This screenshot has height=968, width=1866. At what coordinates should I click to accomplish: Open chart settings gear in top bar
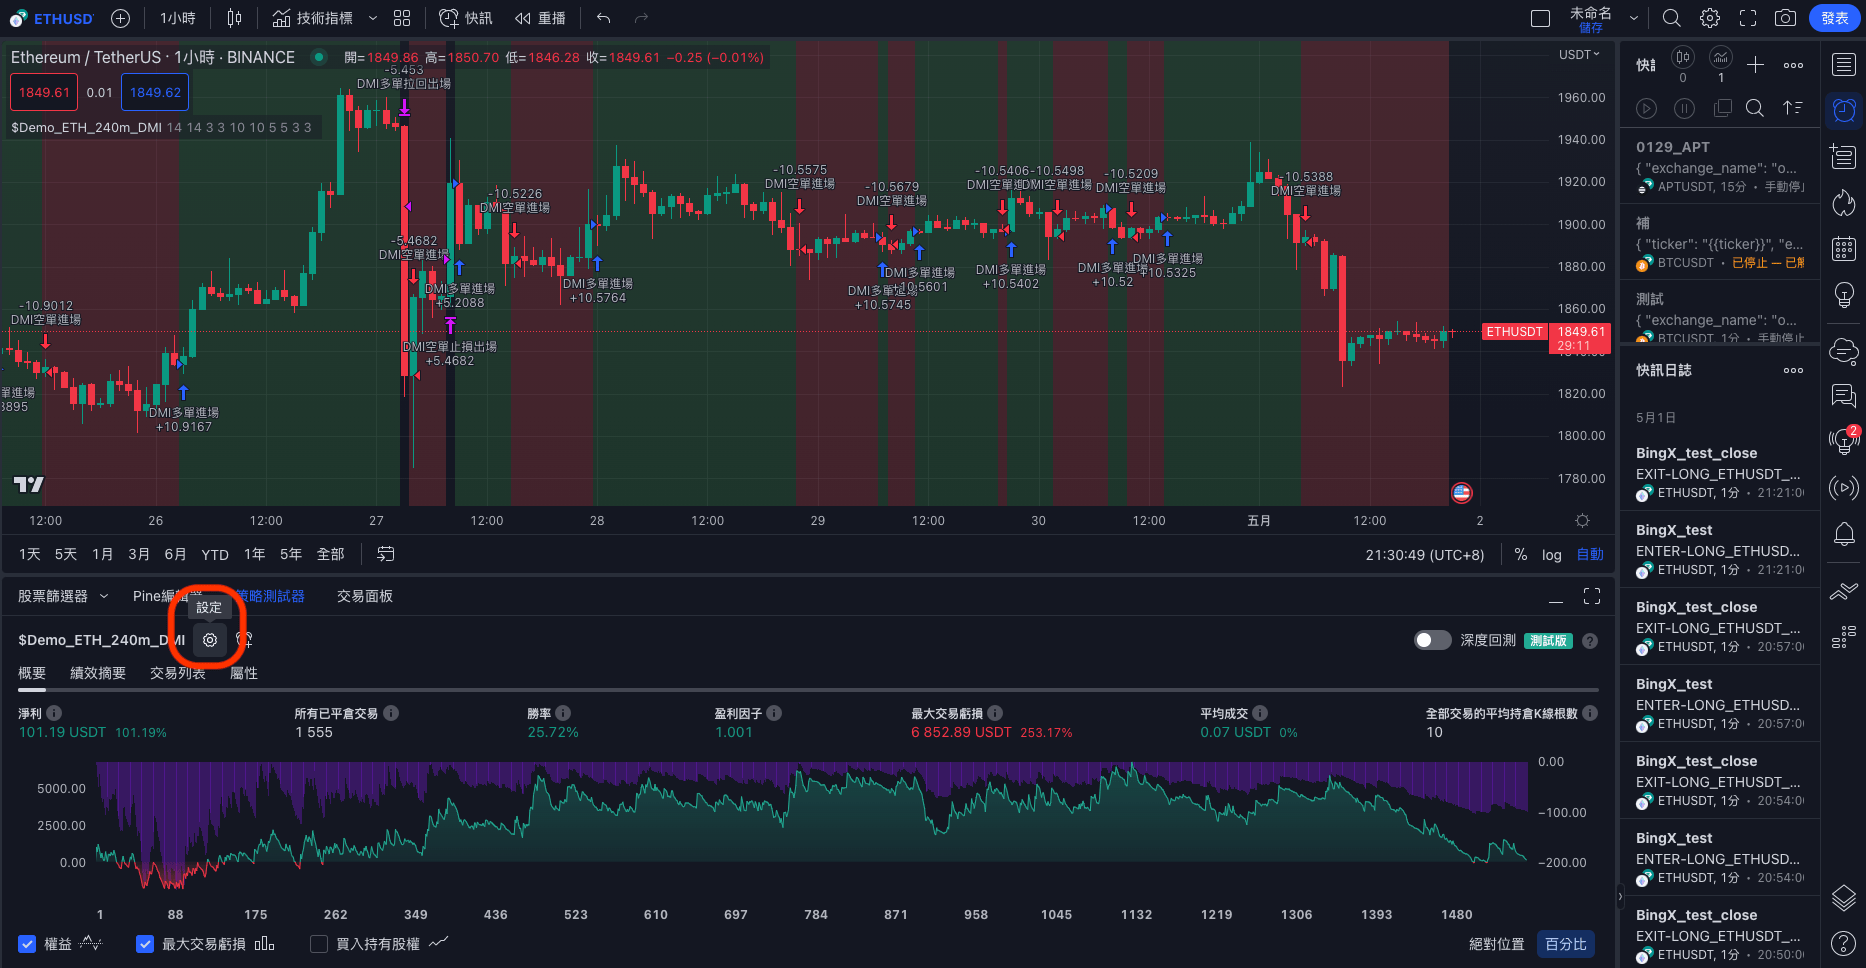(1710, 18)
